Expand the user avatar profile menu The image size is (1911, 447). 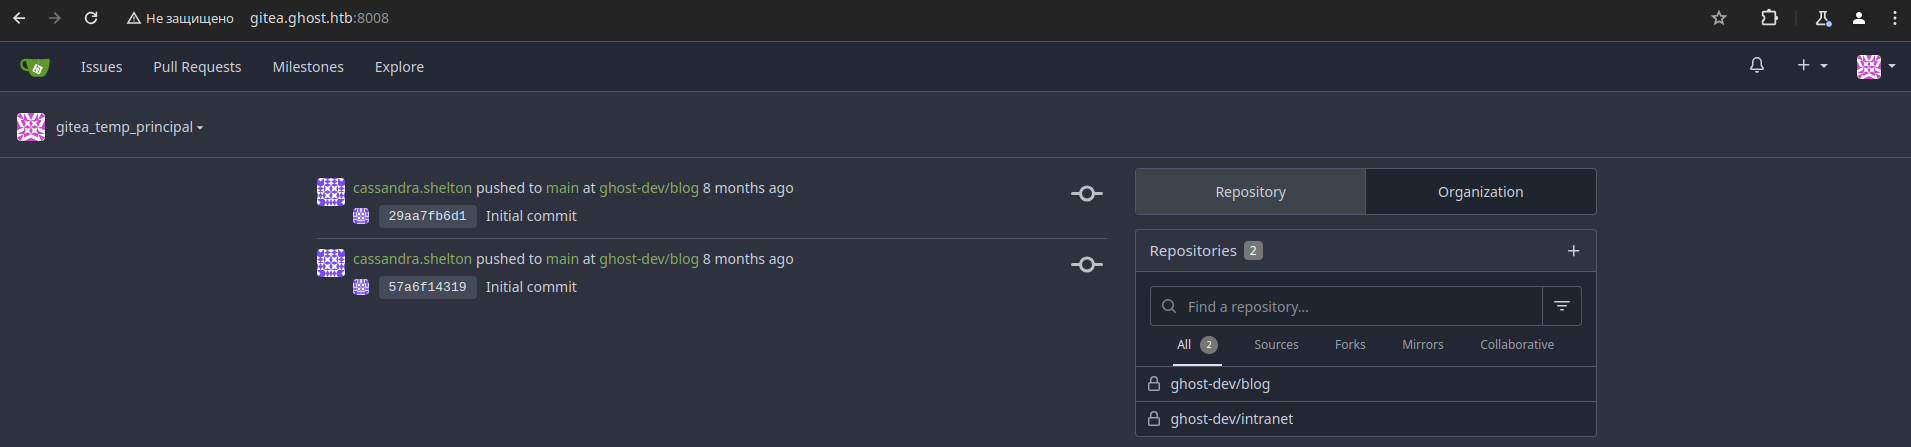pyautogui.click(x=1876, y=66)
